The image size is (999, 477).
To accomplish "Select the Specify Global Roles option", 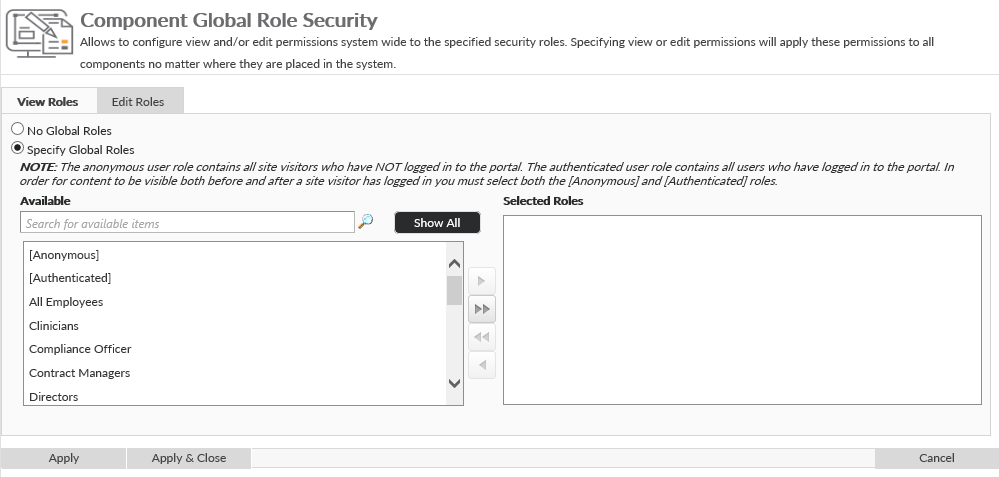I will [x=17, y=149].
